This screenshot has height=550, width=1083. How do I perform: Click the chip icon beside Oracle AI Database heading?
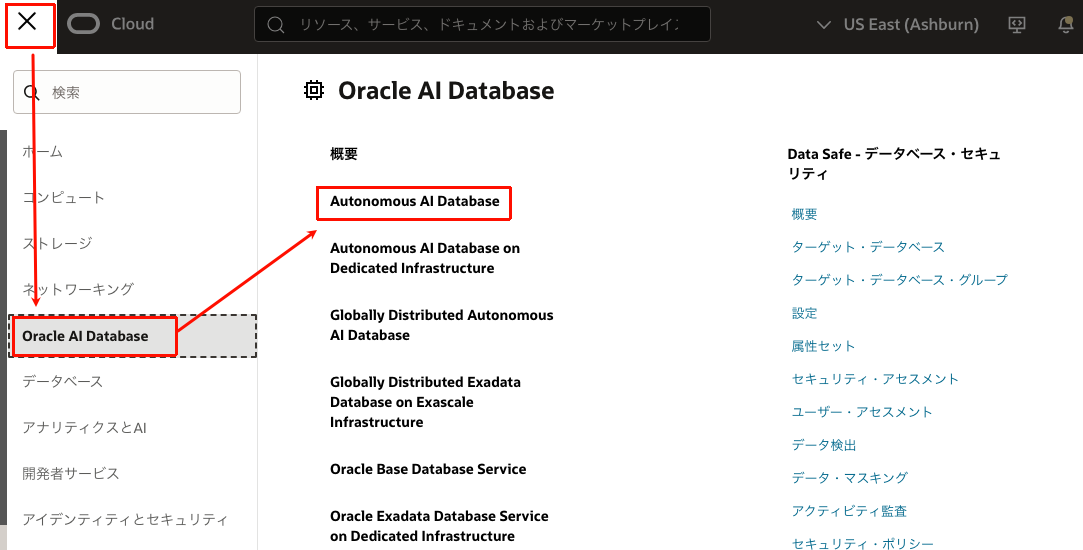pyautogui.click(x=314, y=91)
